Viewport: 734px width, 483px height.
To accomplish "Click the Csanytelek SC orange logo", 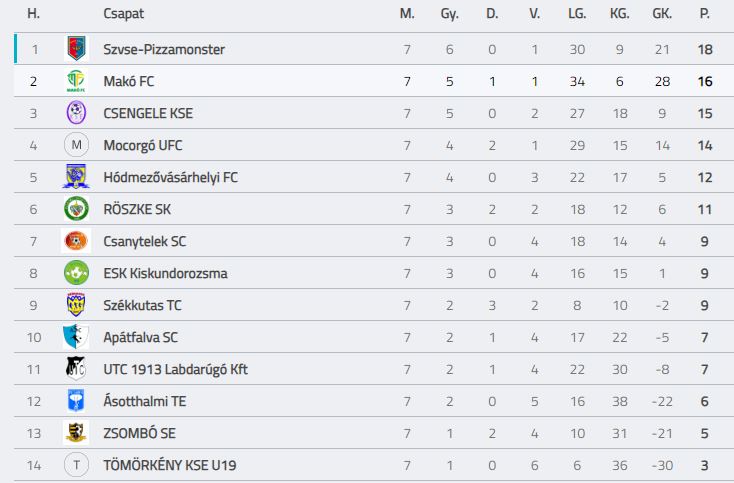I will click(77, 241).
